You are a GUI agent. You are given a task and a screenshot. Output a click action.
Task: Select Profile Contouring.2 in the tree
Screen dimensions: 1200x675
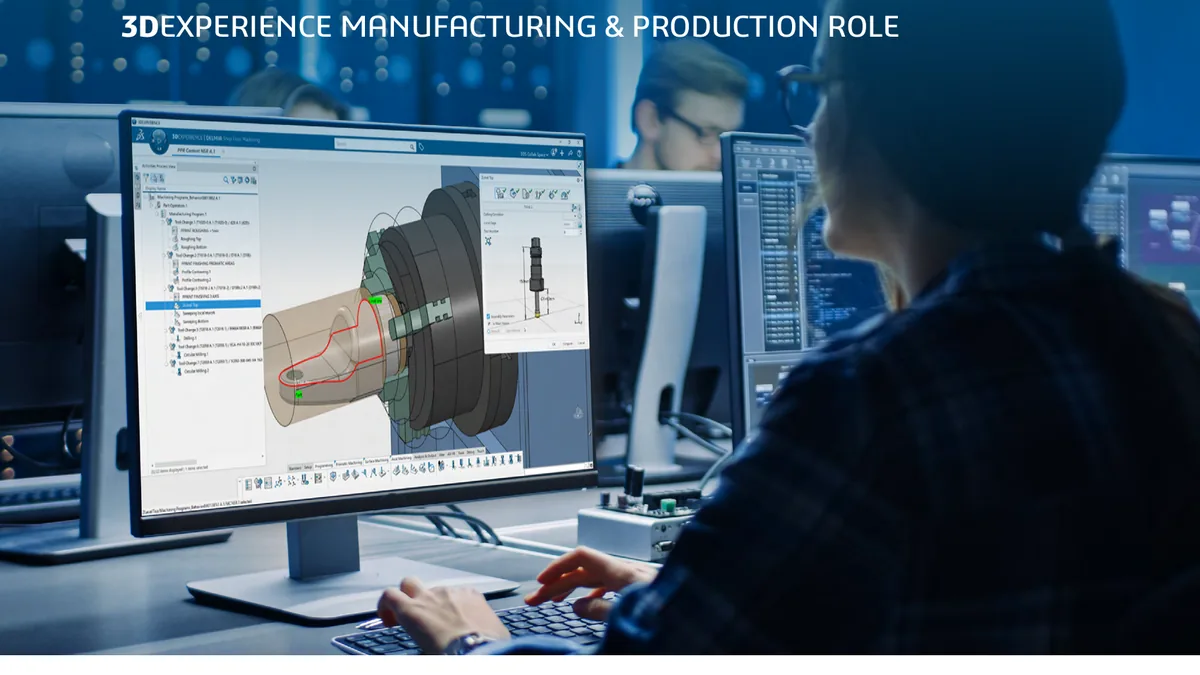[x=196, y=280]
